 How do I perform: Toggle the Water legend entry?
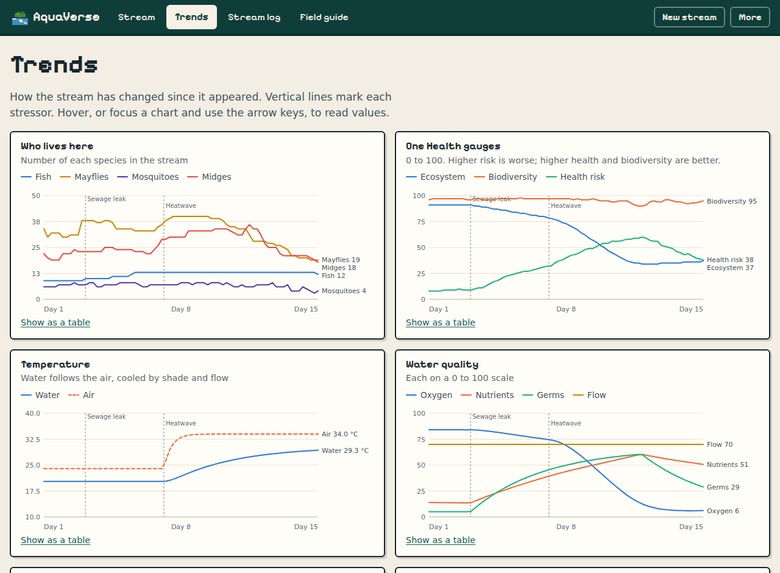pos(40,395)
